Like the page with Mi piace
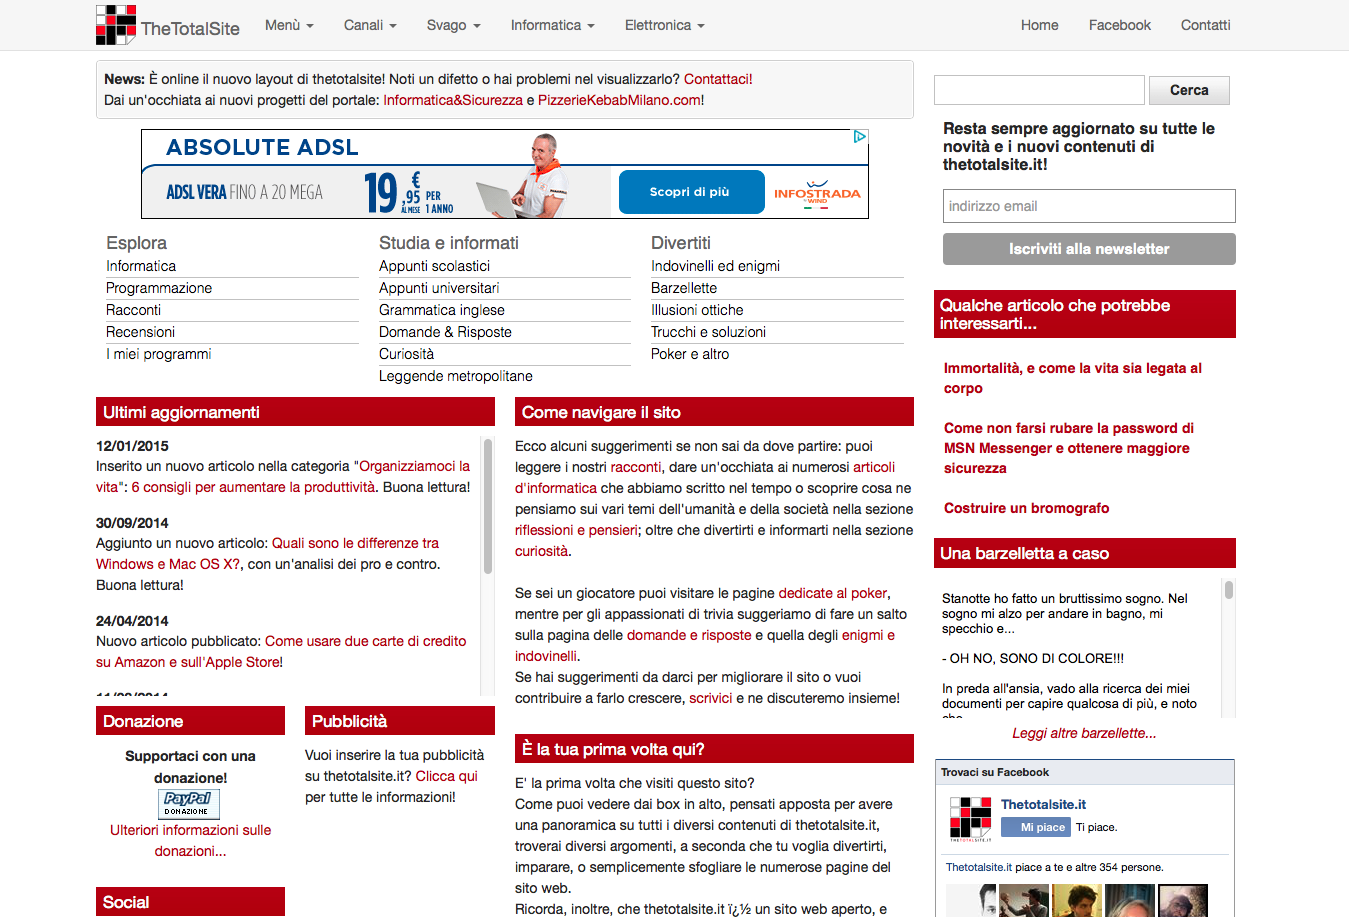The width and height of the screenshot is (1349, 917). (1035, 827)
